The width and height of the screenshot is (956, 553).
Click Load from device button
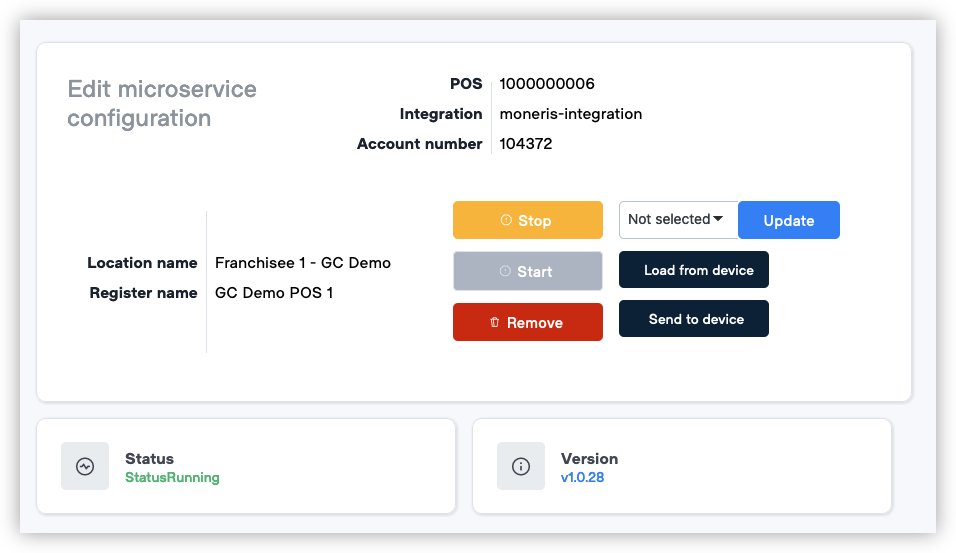point(694,269)
